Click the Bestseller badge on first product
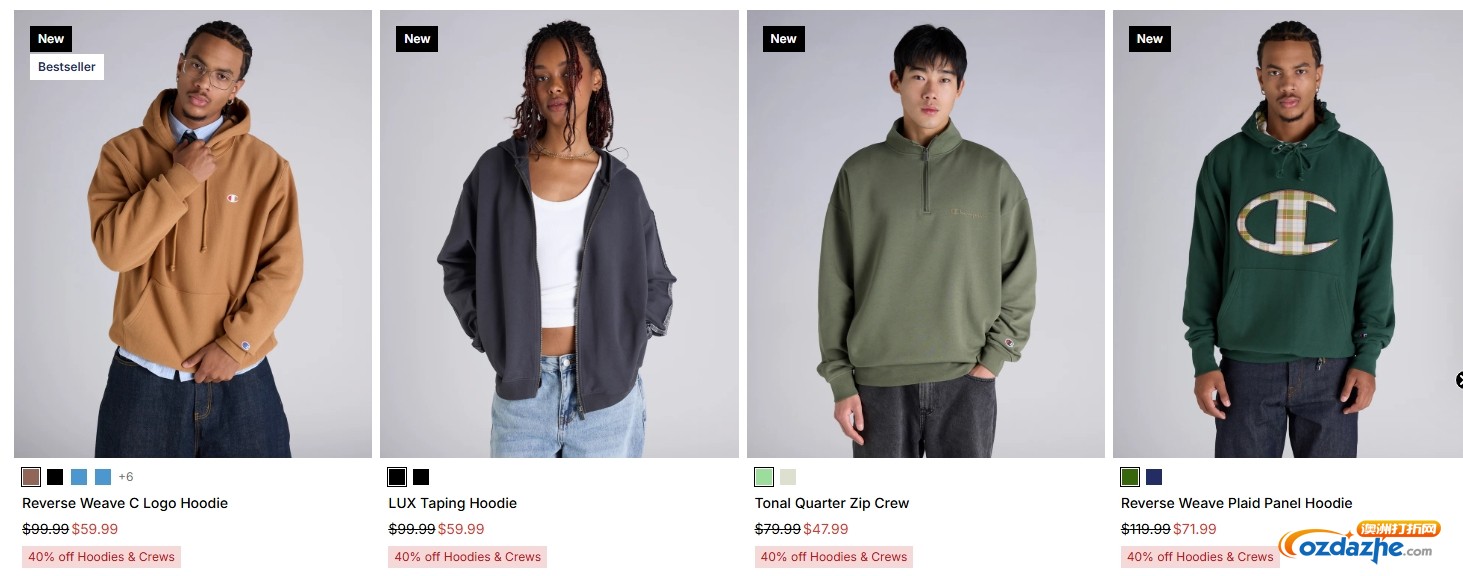Image resolution: width=1463 pixels, height=576 pixels. pos(67,67)
